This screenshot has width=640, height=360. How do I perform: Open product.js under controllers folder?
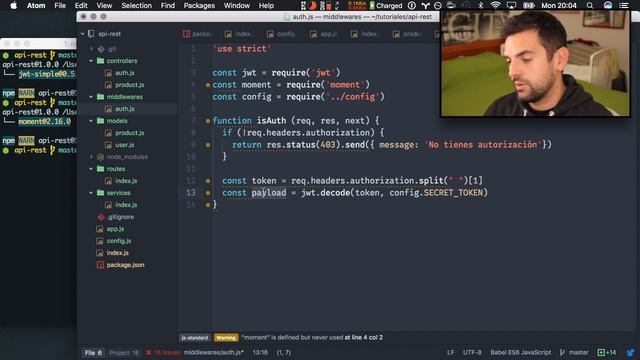click(x=129, y=85)
